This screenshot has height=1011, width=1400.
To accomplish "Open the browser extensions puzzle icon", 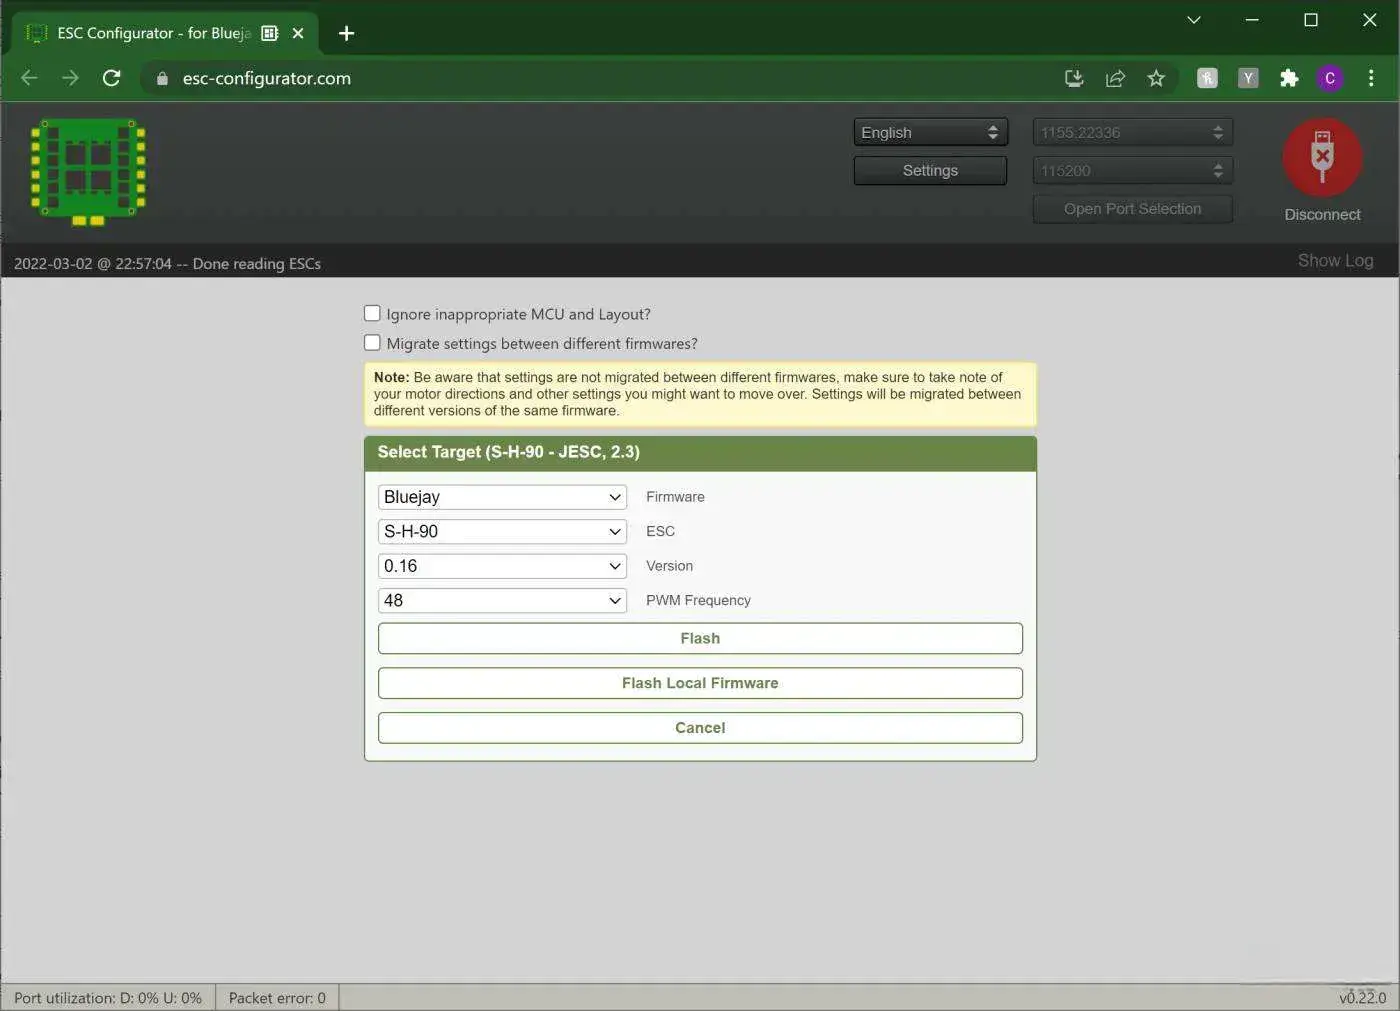I will tap(1289, 78).
